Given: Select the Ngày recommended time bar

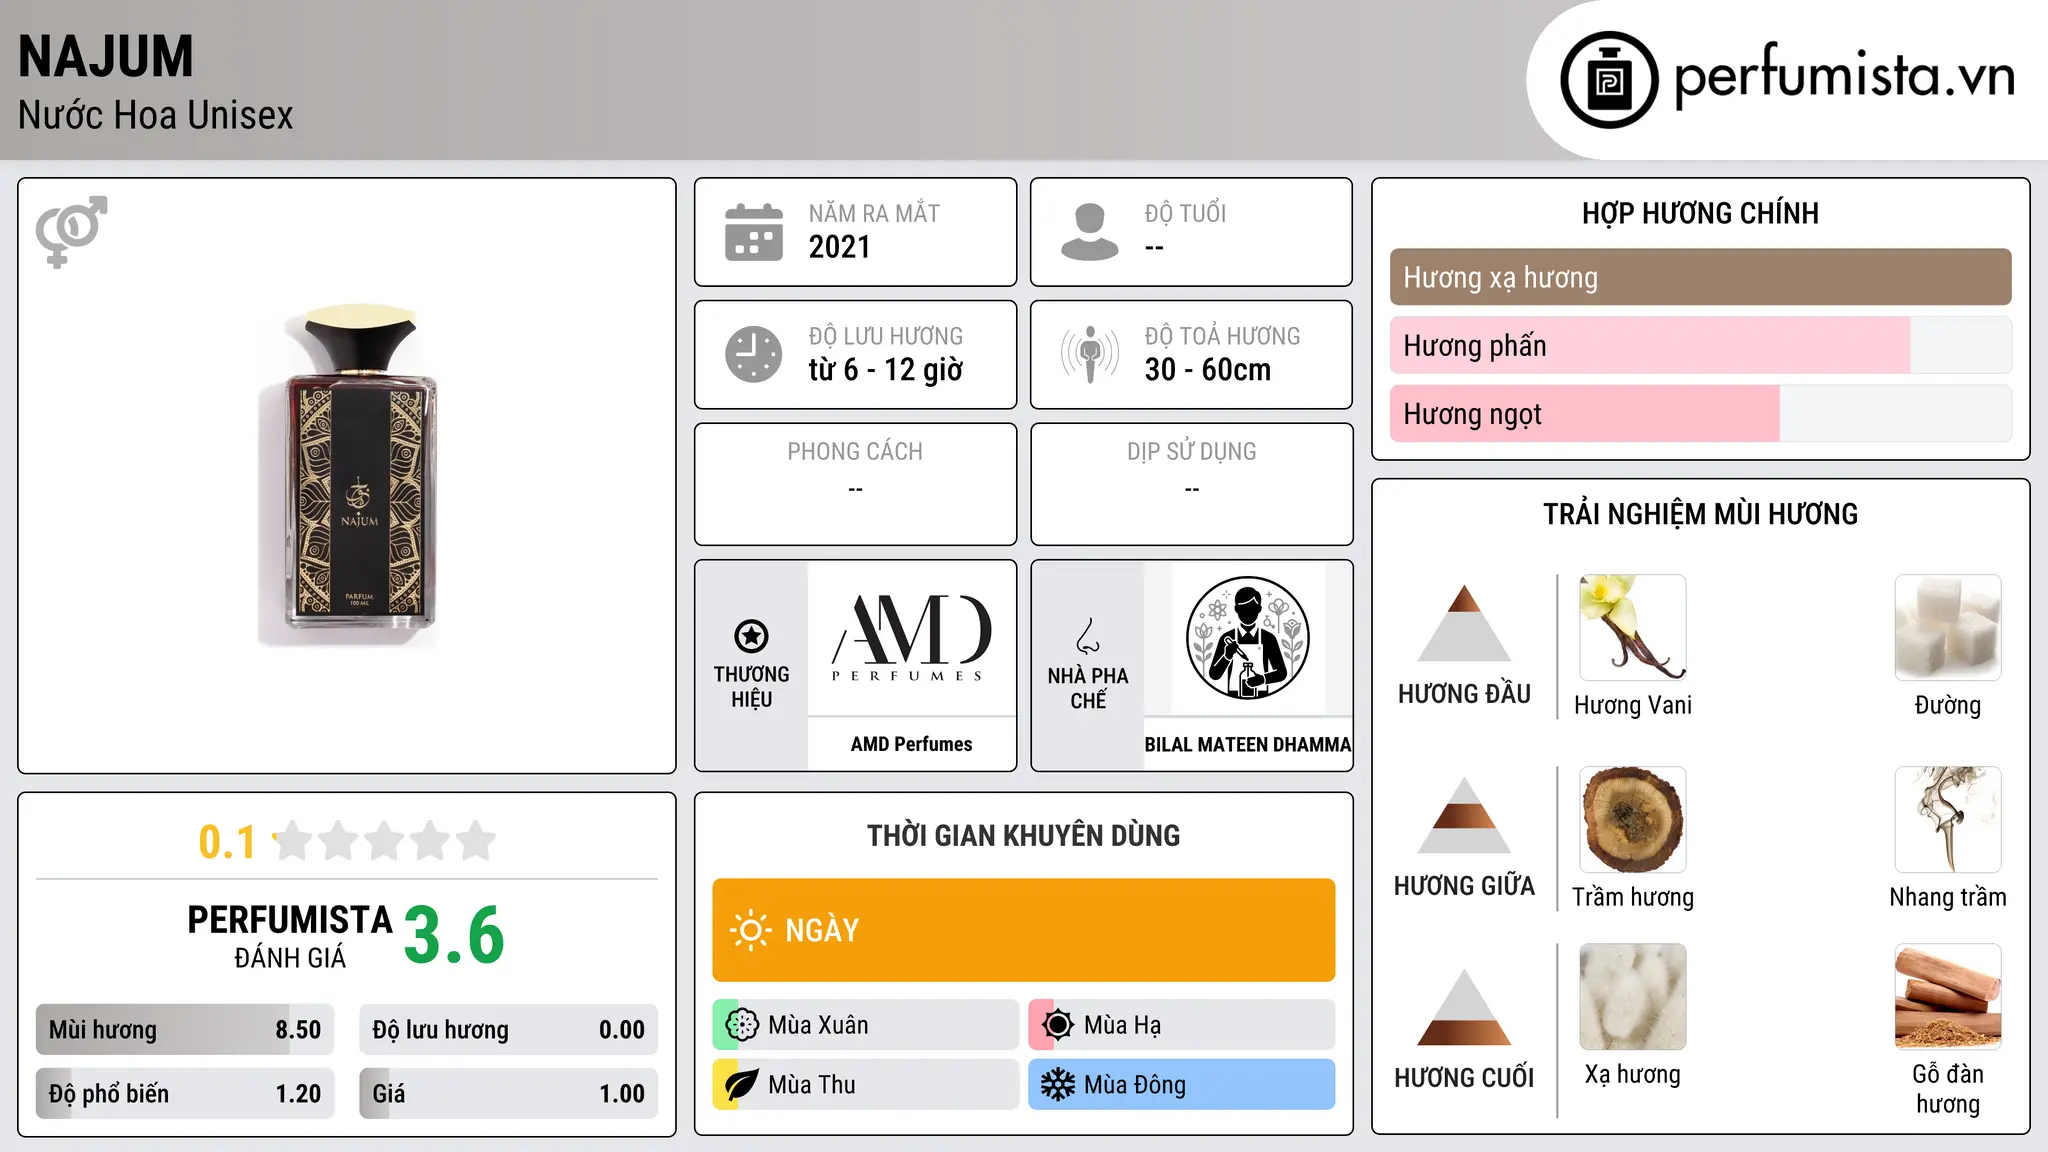Looking at the screenshot, I should point(1024,930).
